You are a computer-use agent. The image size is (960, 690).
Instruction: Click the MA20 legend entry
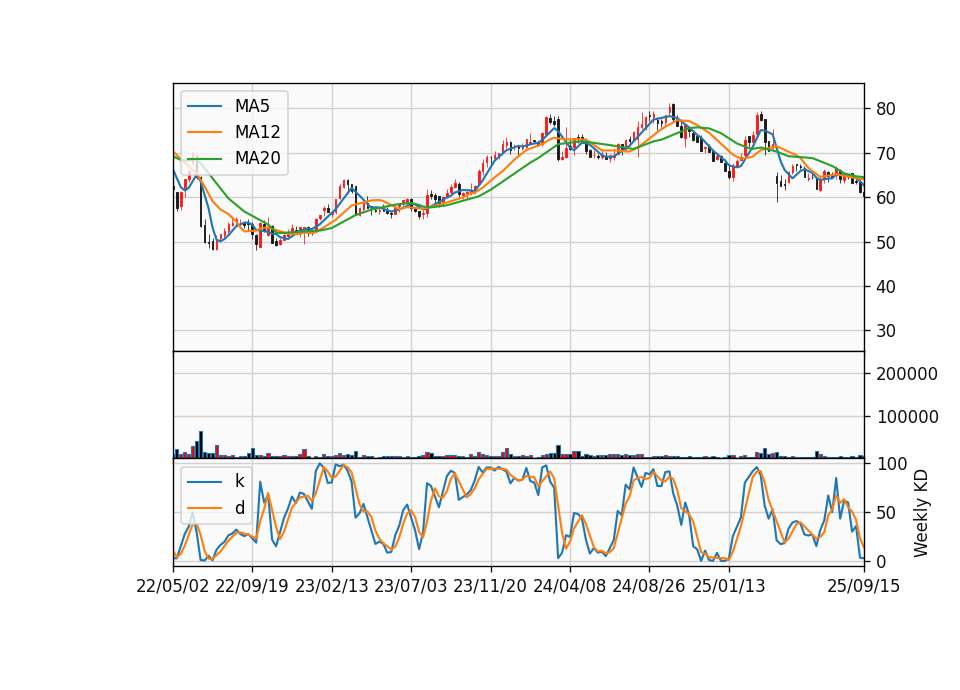point(234,158)
